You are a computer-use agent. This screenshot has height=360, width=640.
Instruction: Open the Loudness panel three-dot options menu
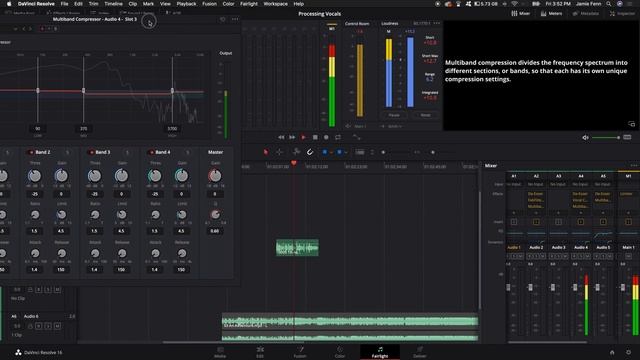(437, 23)
